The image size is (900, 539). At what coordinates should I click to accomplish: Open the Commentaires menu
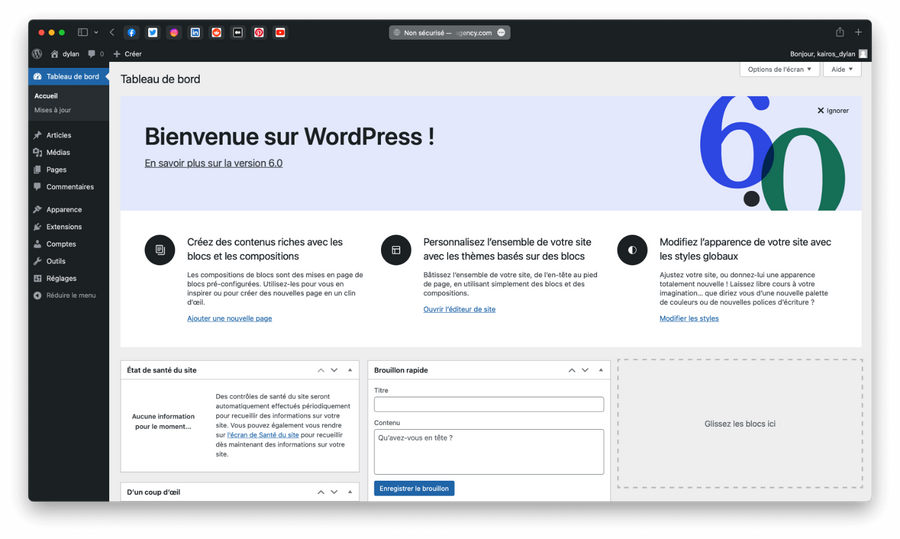point(68,187)
